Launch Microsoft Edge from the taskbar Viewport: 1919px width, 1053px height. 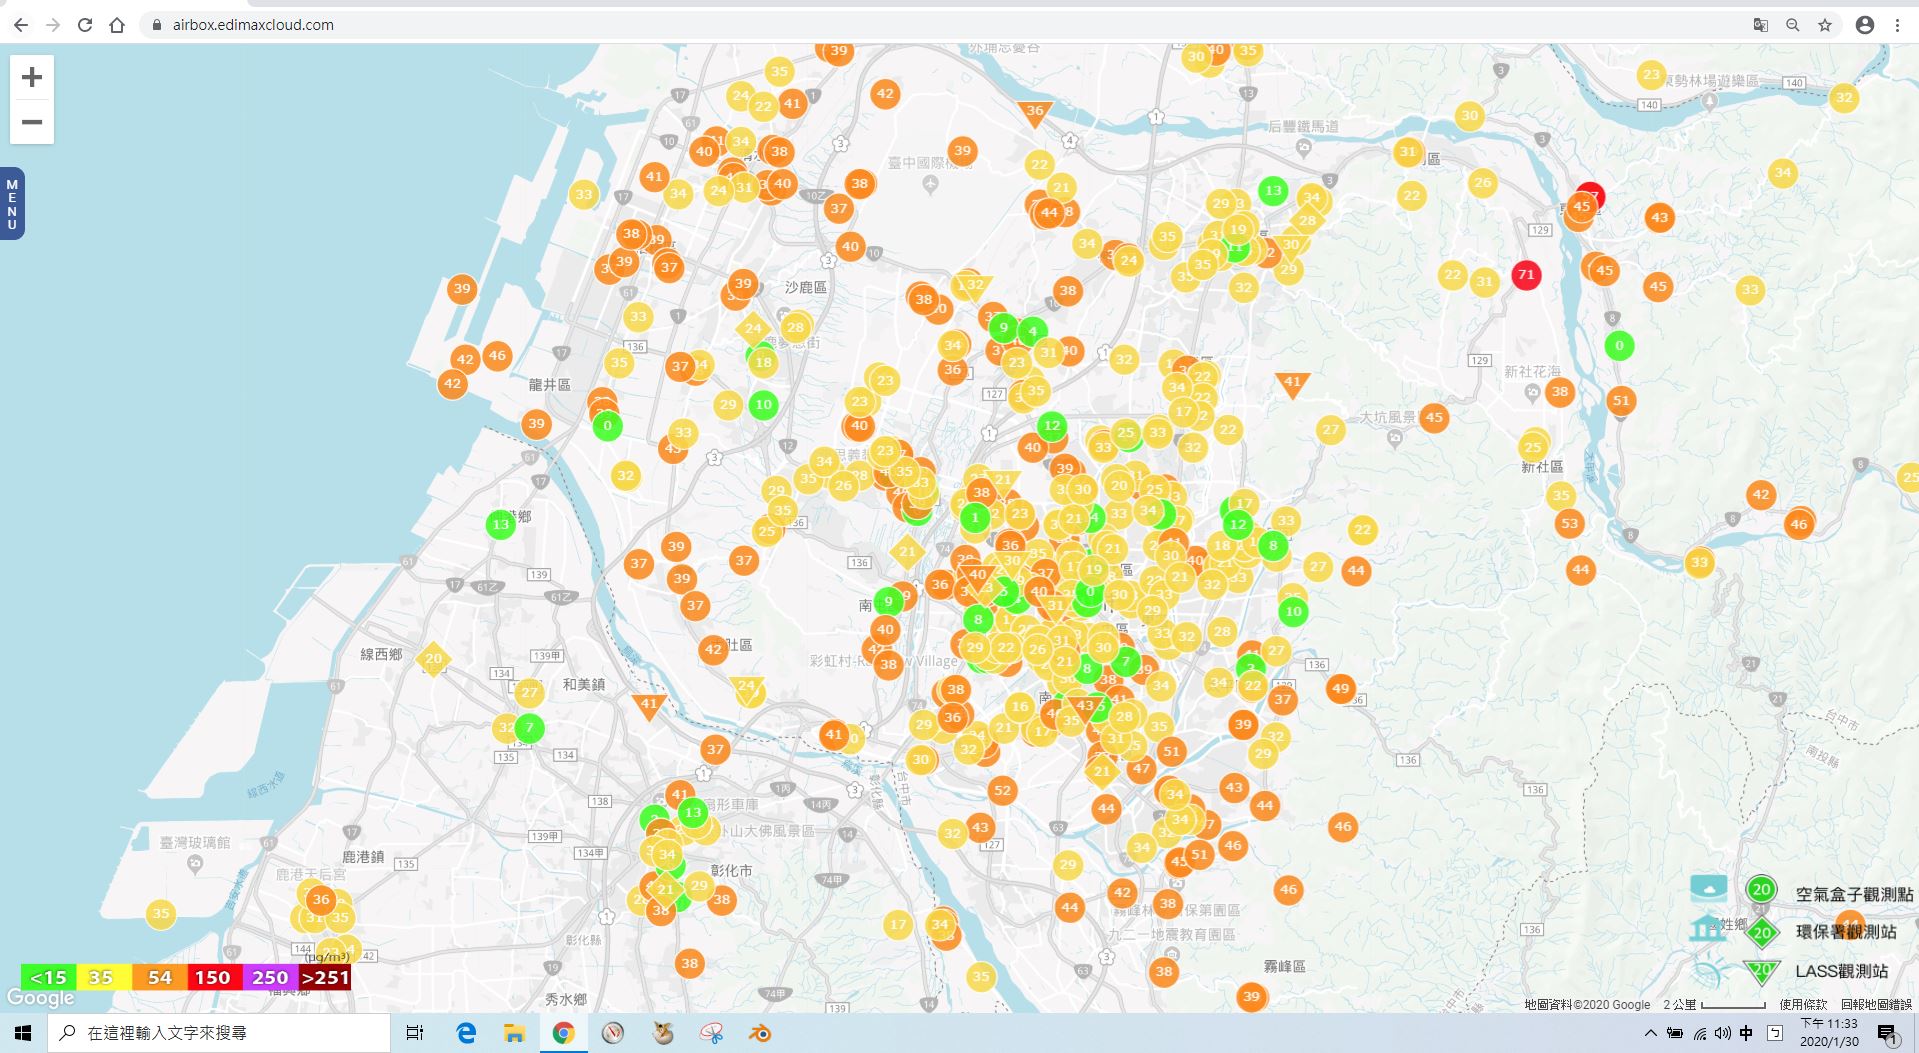pos(466,1033)
